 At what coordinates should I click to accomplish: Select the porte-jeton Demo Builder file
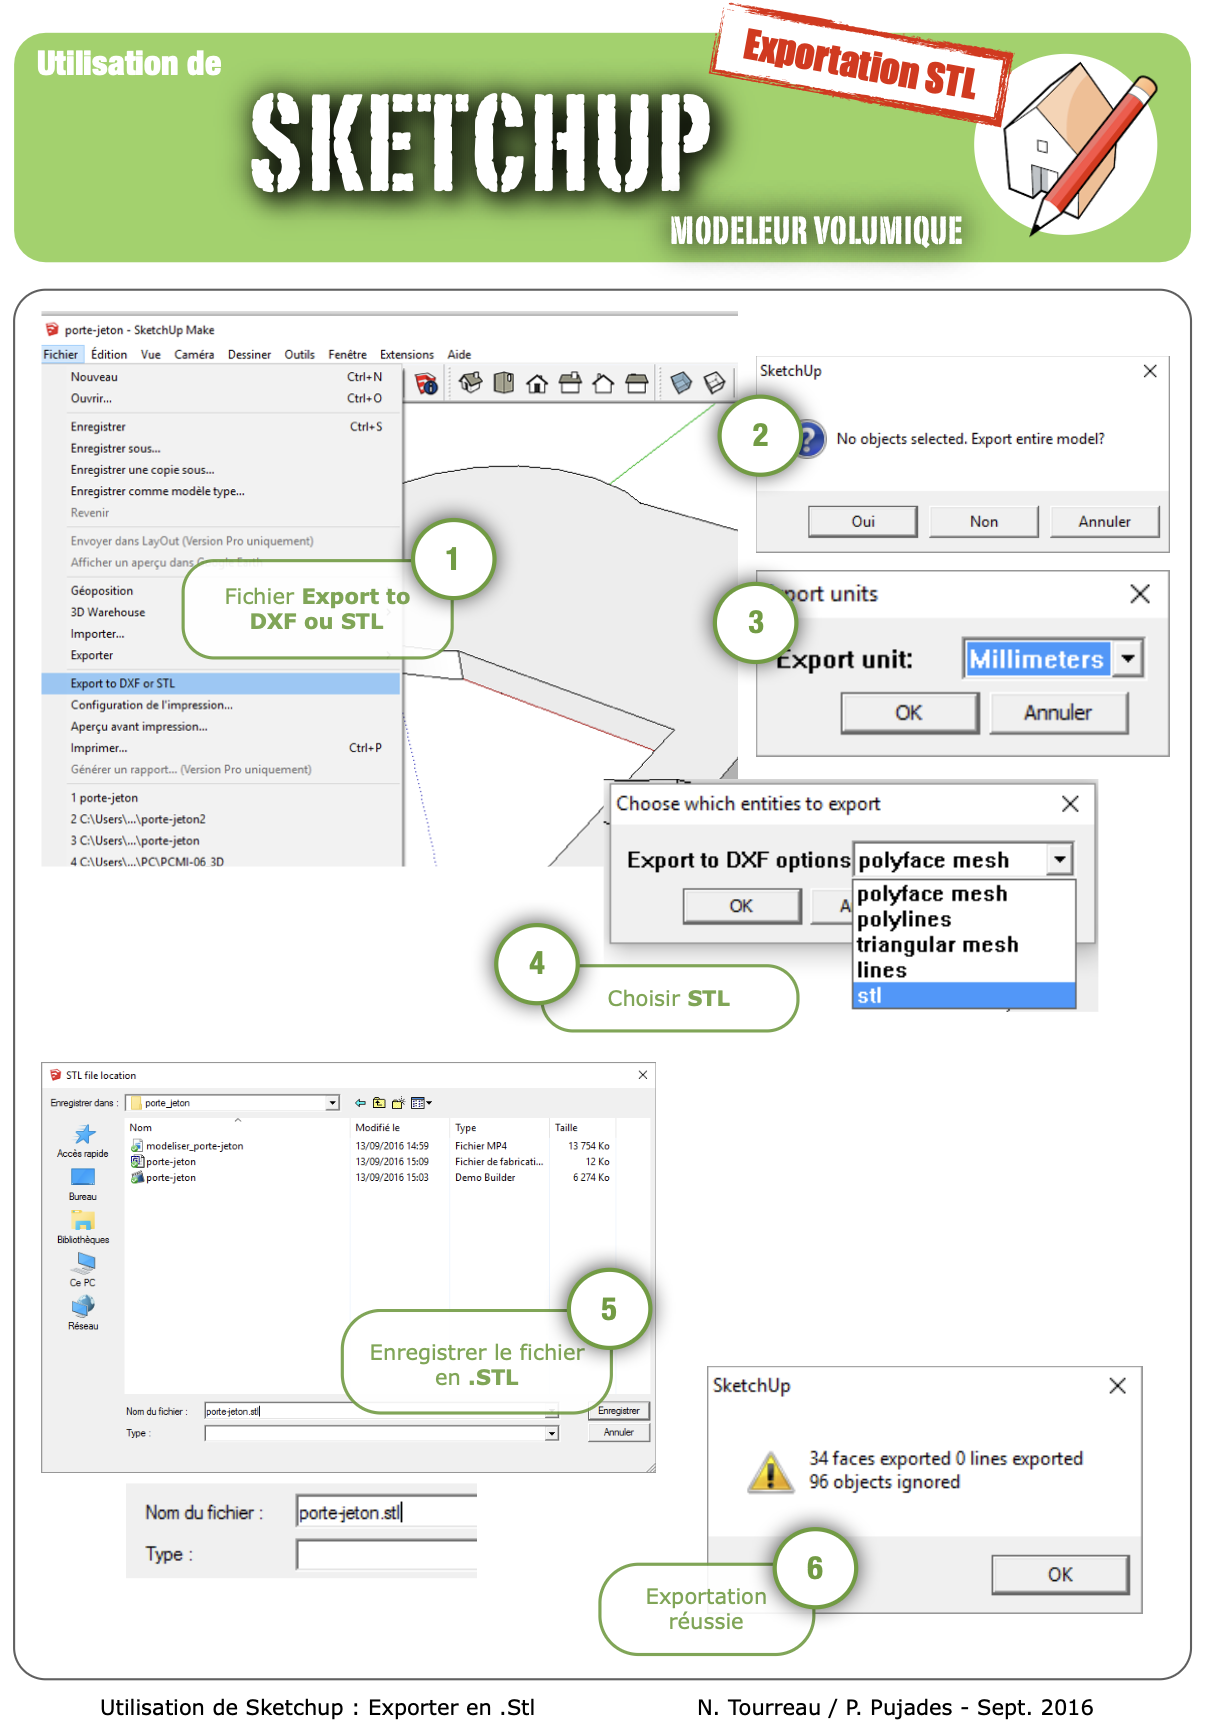(164, 1178)
